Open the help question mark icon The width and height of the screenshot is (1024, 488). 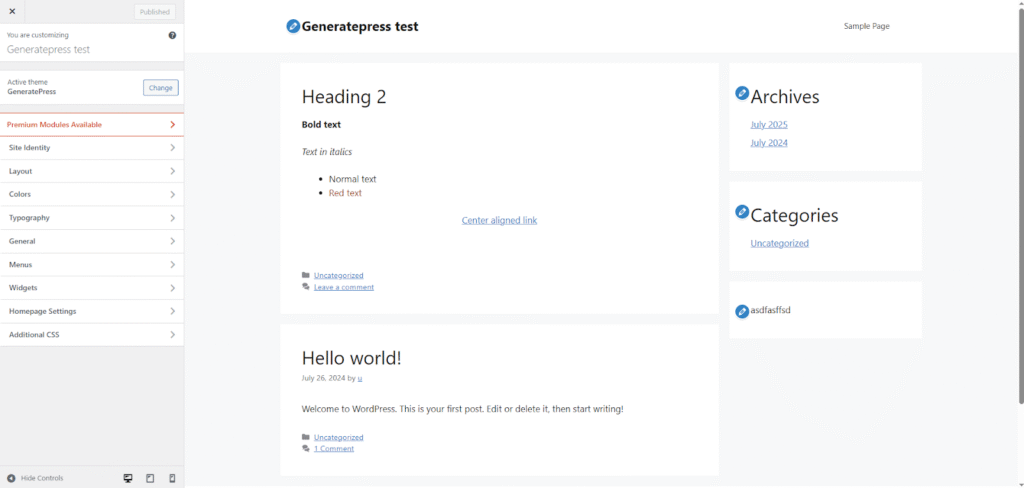click(172, 35)
